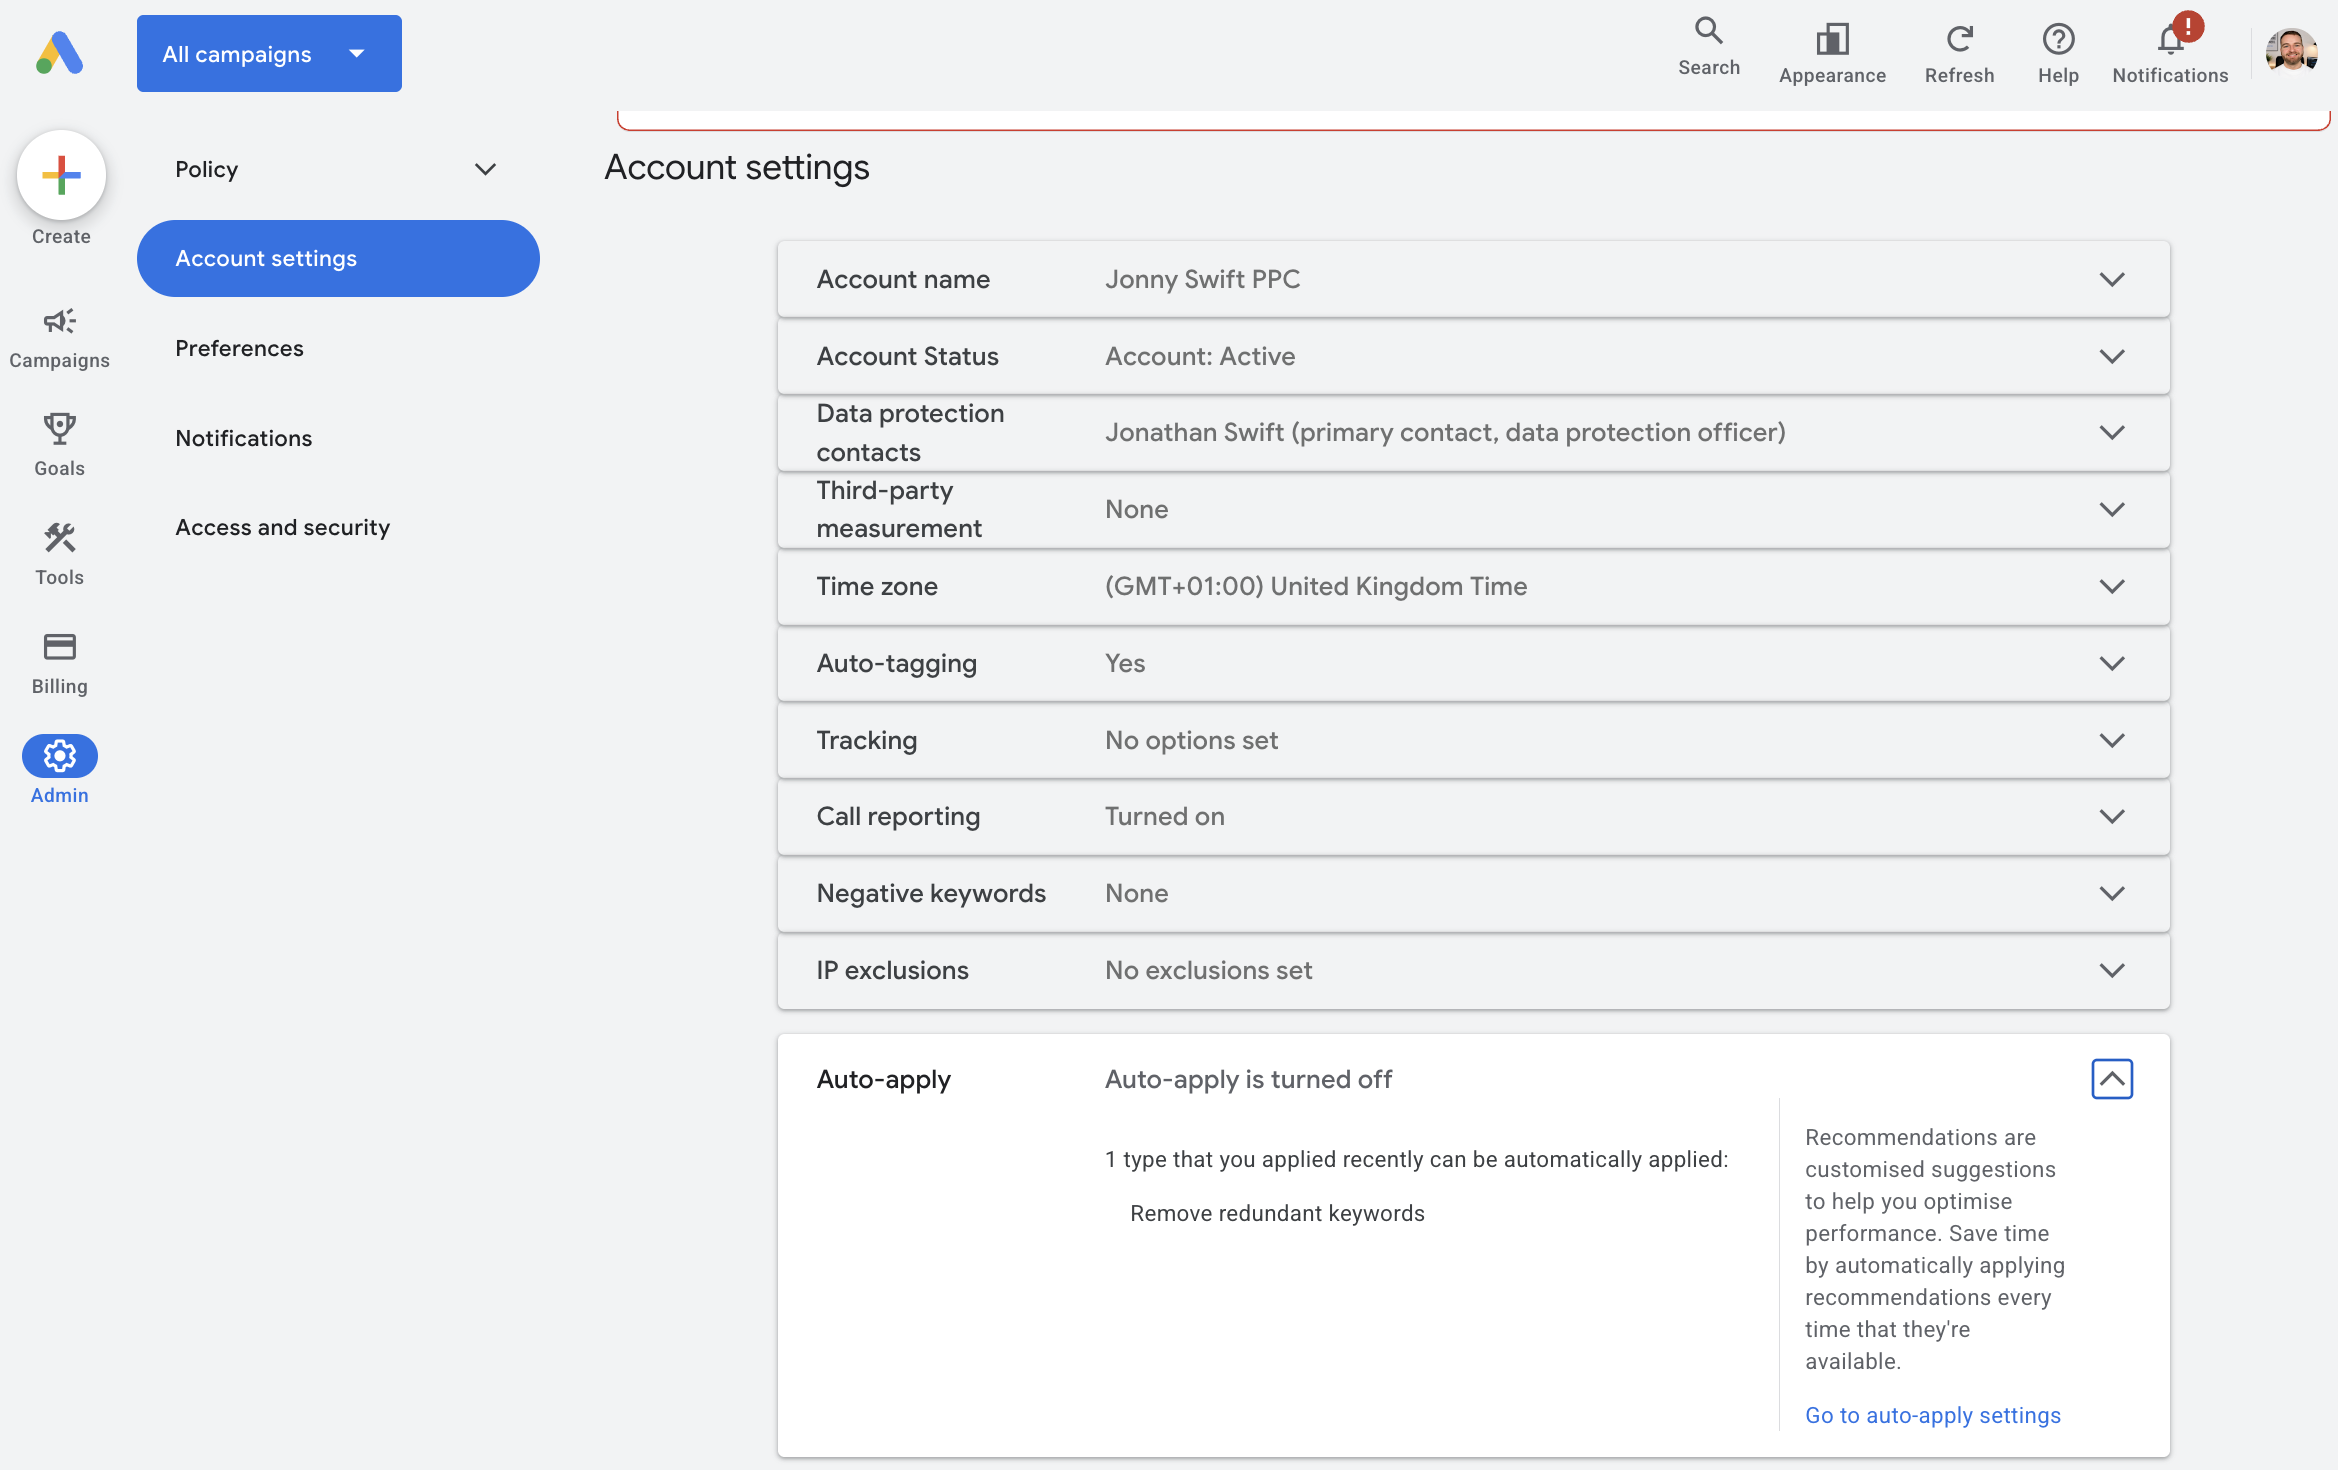Viewport: 2338px width, 1470px height.
Task: Click 'Remove redundant keywords' text
Action: [x=1277, y=1213]
